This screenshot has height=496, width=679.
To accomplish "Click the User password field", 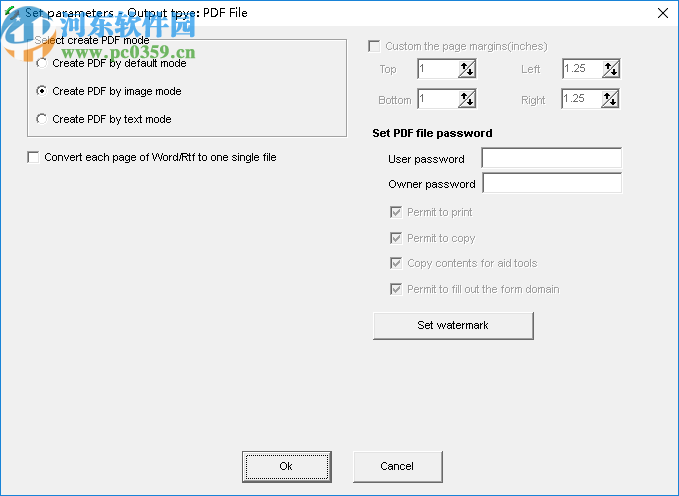I will point(552,158).
